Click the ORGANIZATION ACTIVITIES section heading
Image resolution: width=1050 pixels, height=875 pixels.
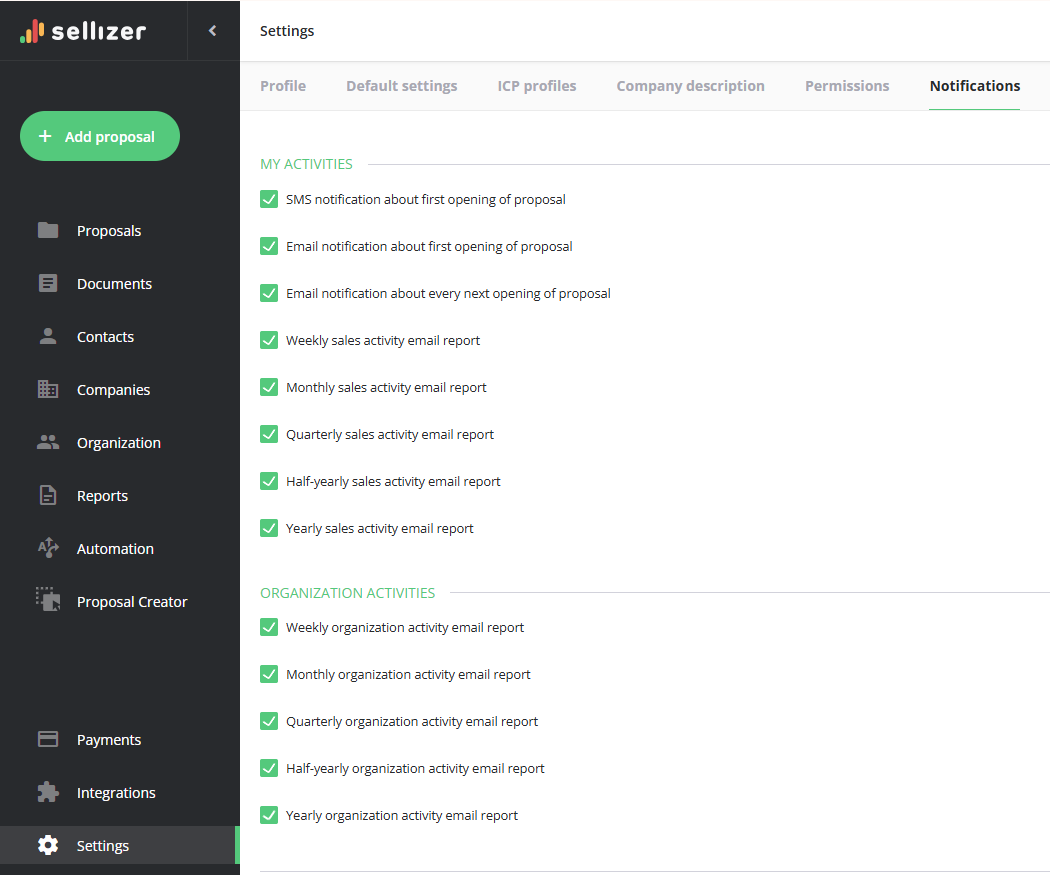[348, 592]
